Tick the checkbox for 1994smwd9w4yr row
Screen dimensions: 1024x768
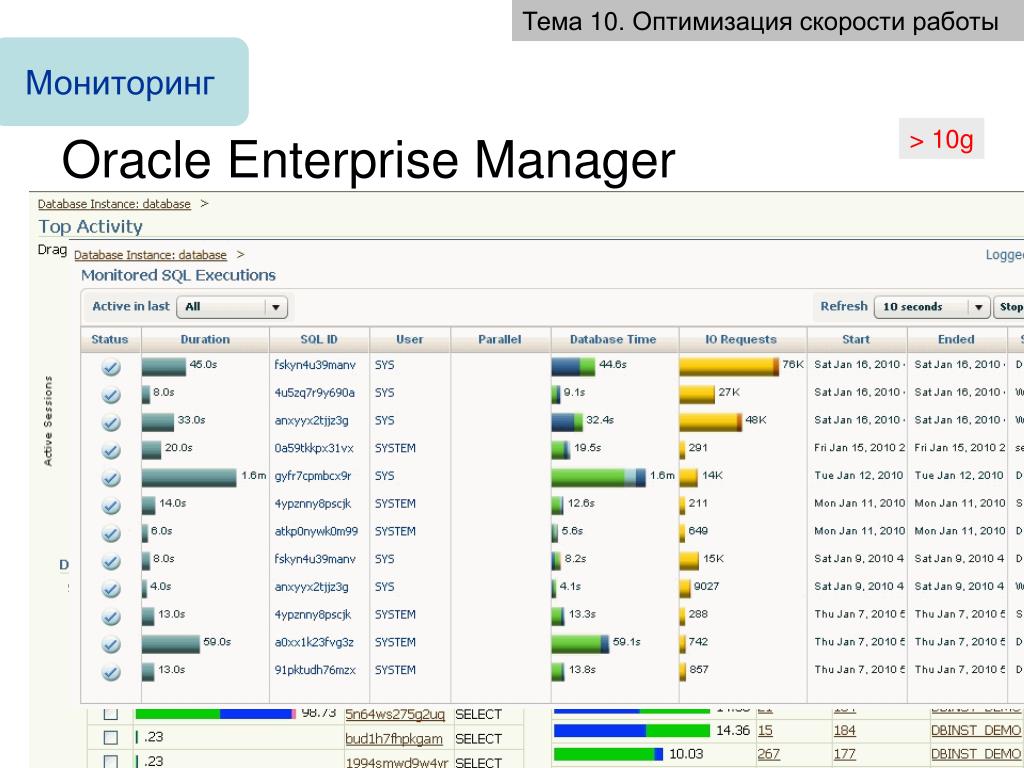111,761
